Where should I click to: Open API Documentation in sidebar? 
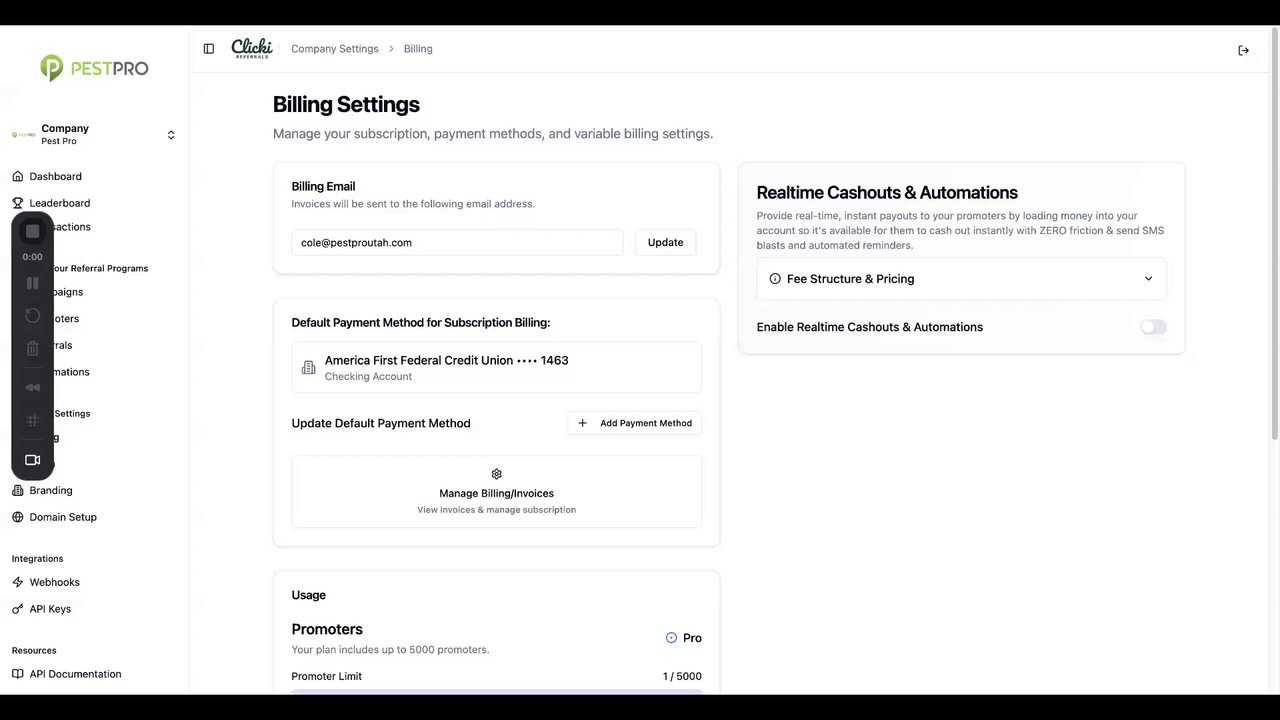(x=75, y=674)
